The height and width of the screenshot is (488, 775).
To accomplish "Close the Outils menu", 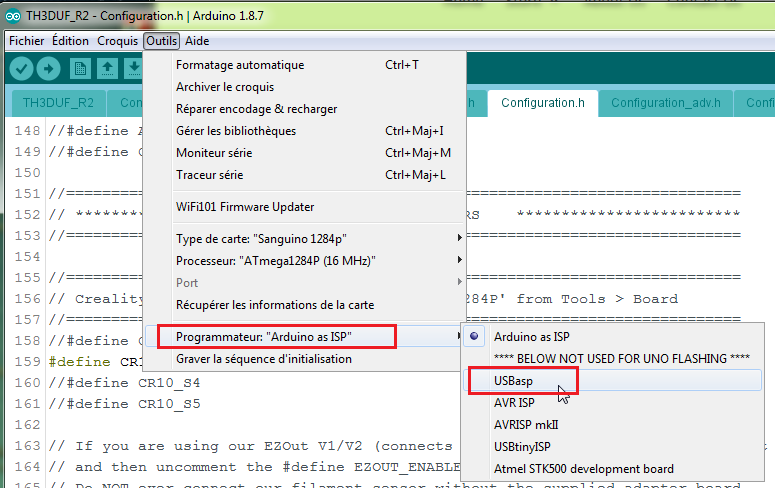I will [162, 41].
